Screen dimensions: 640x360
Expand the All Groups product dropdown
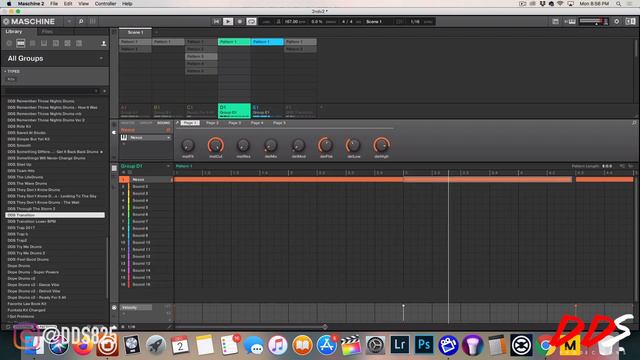[x=101, y=58]
